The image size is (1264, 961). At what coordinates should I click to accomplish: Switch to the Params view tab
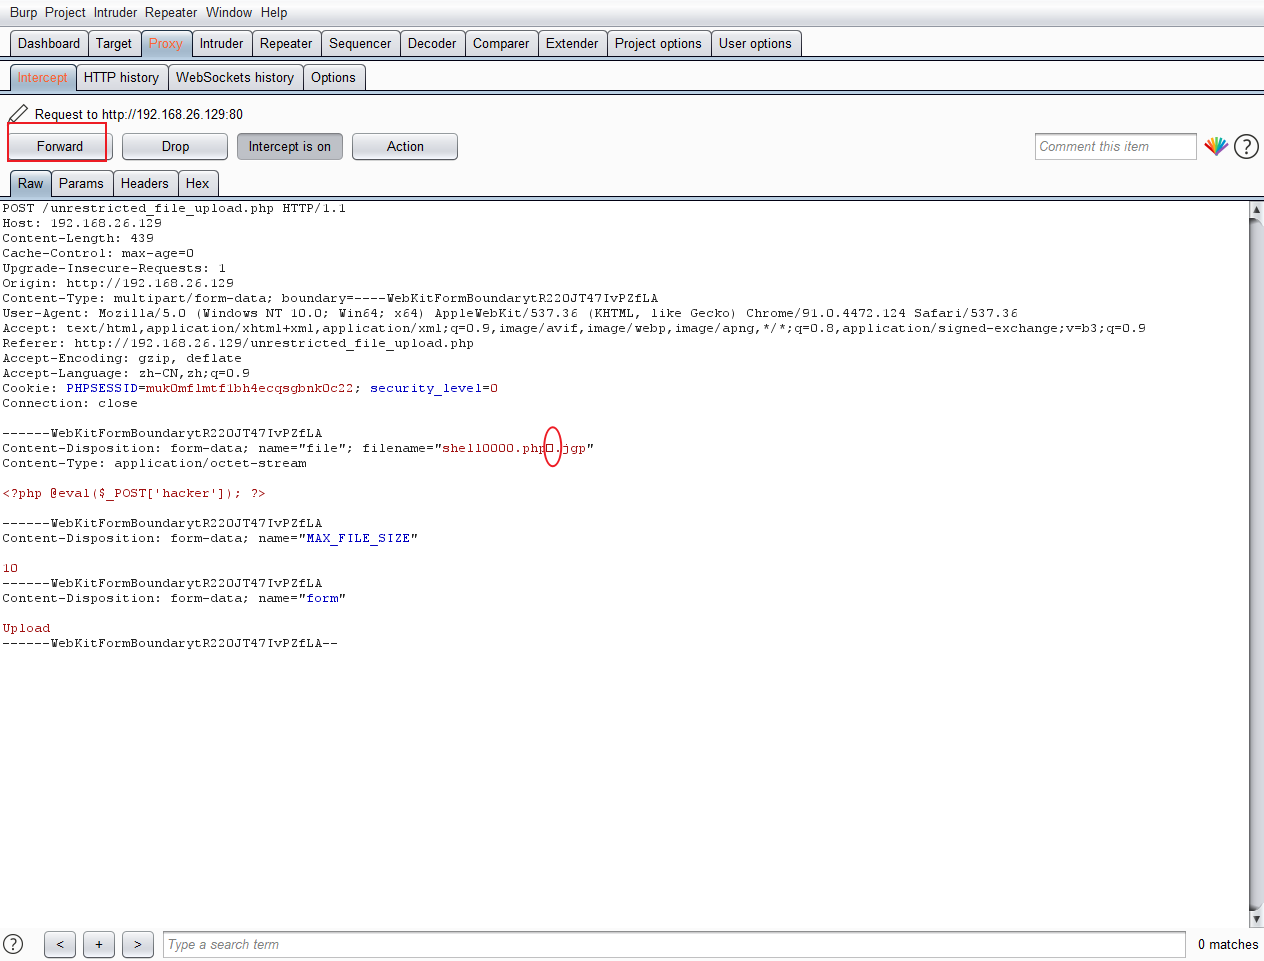[x=81, y=183]
